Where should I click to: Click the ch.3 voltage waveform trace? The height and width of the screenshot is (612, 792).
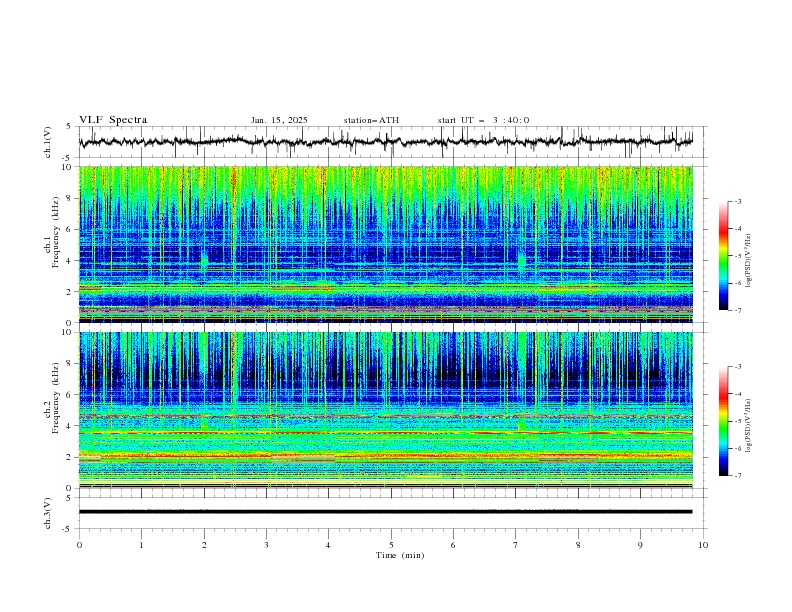coord(385,512)
